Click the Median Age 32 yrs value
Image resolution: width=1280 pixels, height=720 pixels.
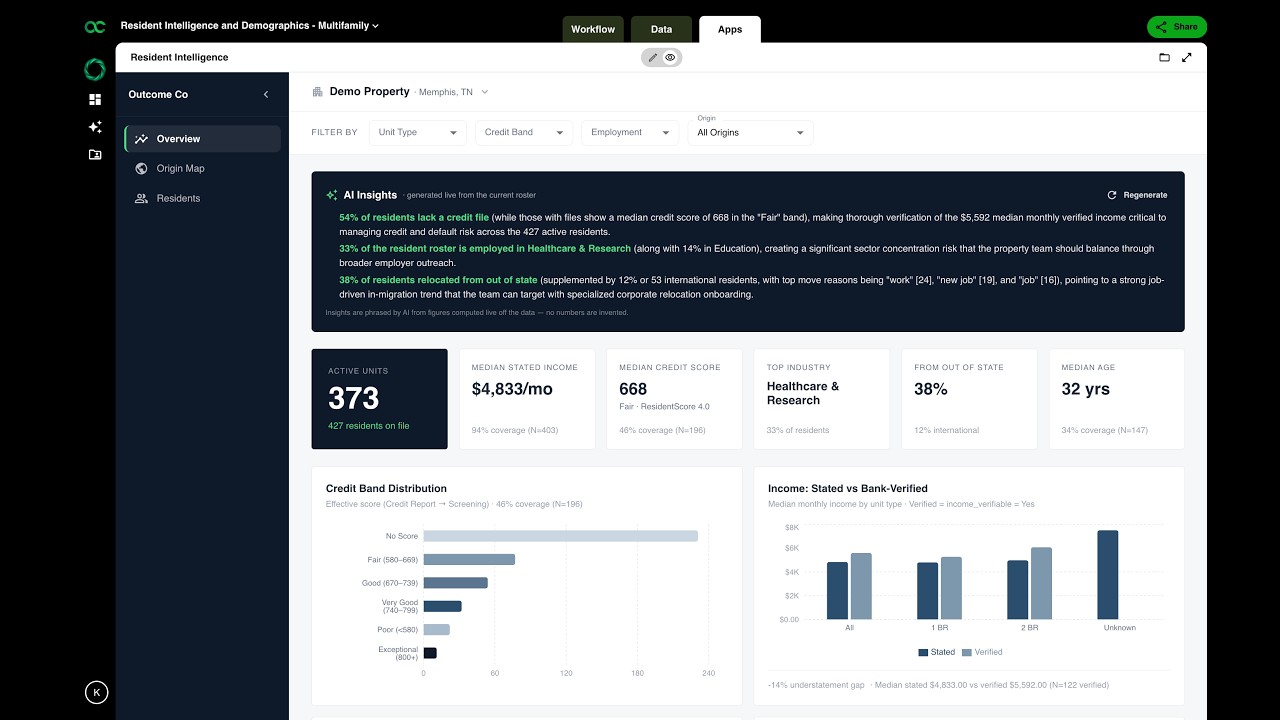click(x=1085, y=389)
